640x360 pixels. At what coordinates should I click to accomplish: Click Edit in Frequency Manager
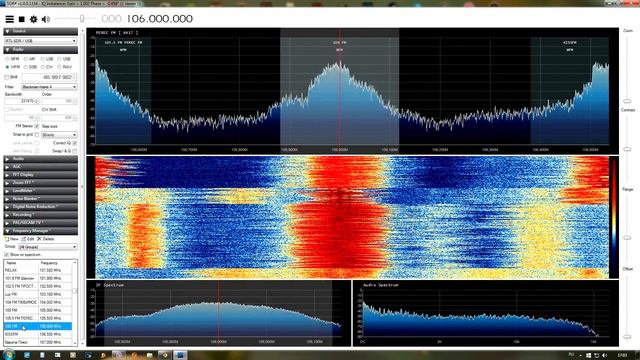(28, 239)
